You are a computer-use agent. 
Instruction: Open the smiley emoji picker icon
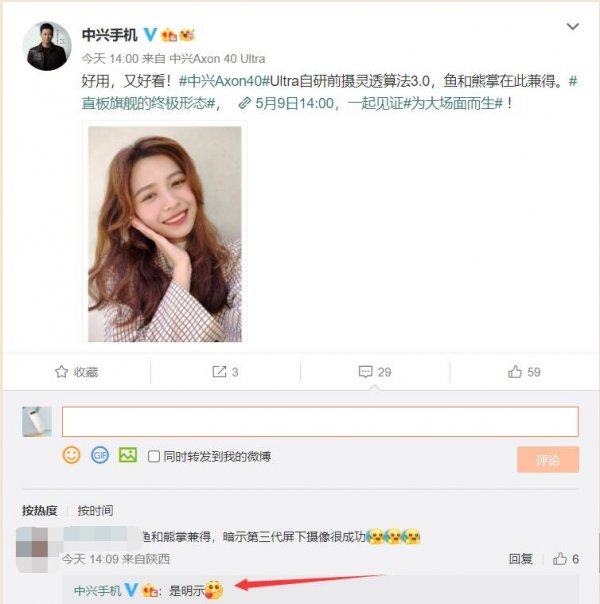72,455
